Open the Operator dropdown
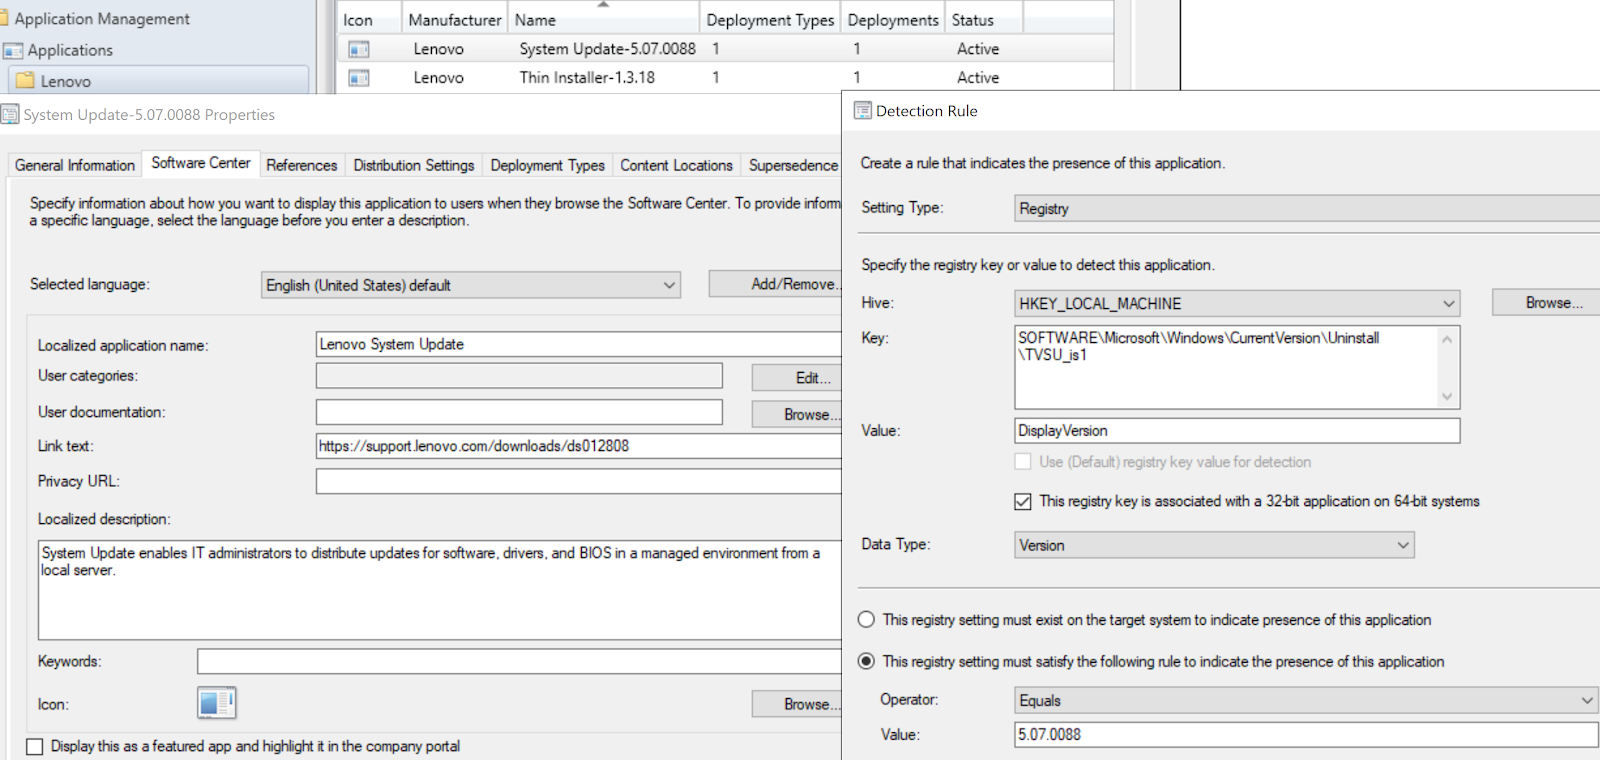The image size is (1600, 760). pos(1306,700)
